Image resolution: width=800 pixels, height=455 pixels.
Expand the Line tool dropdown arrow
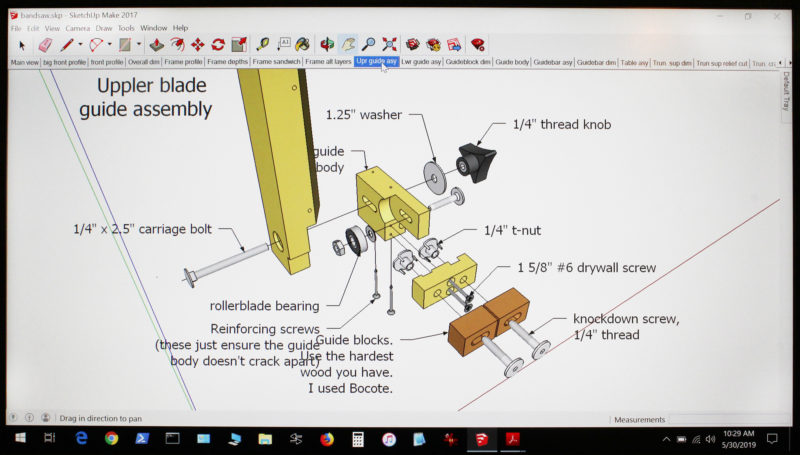(81, 45)
